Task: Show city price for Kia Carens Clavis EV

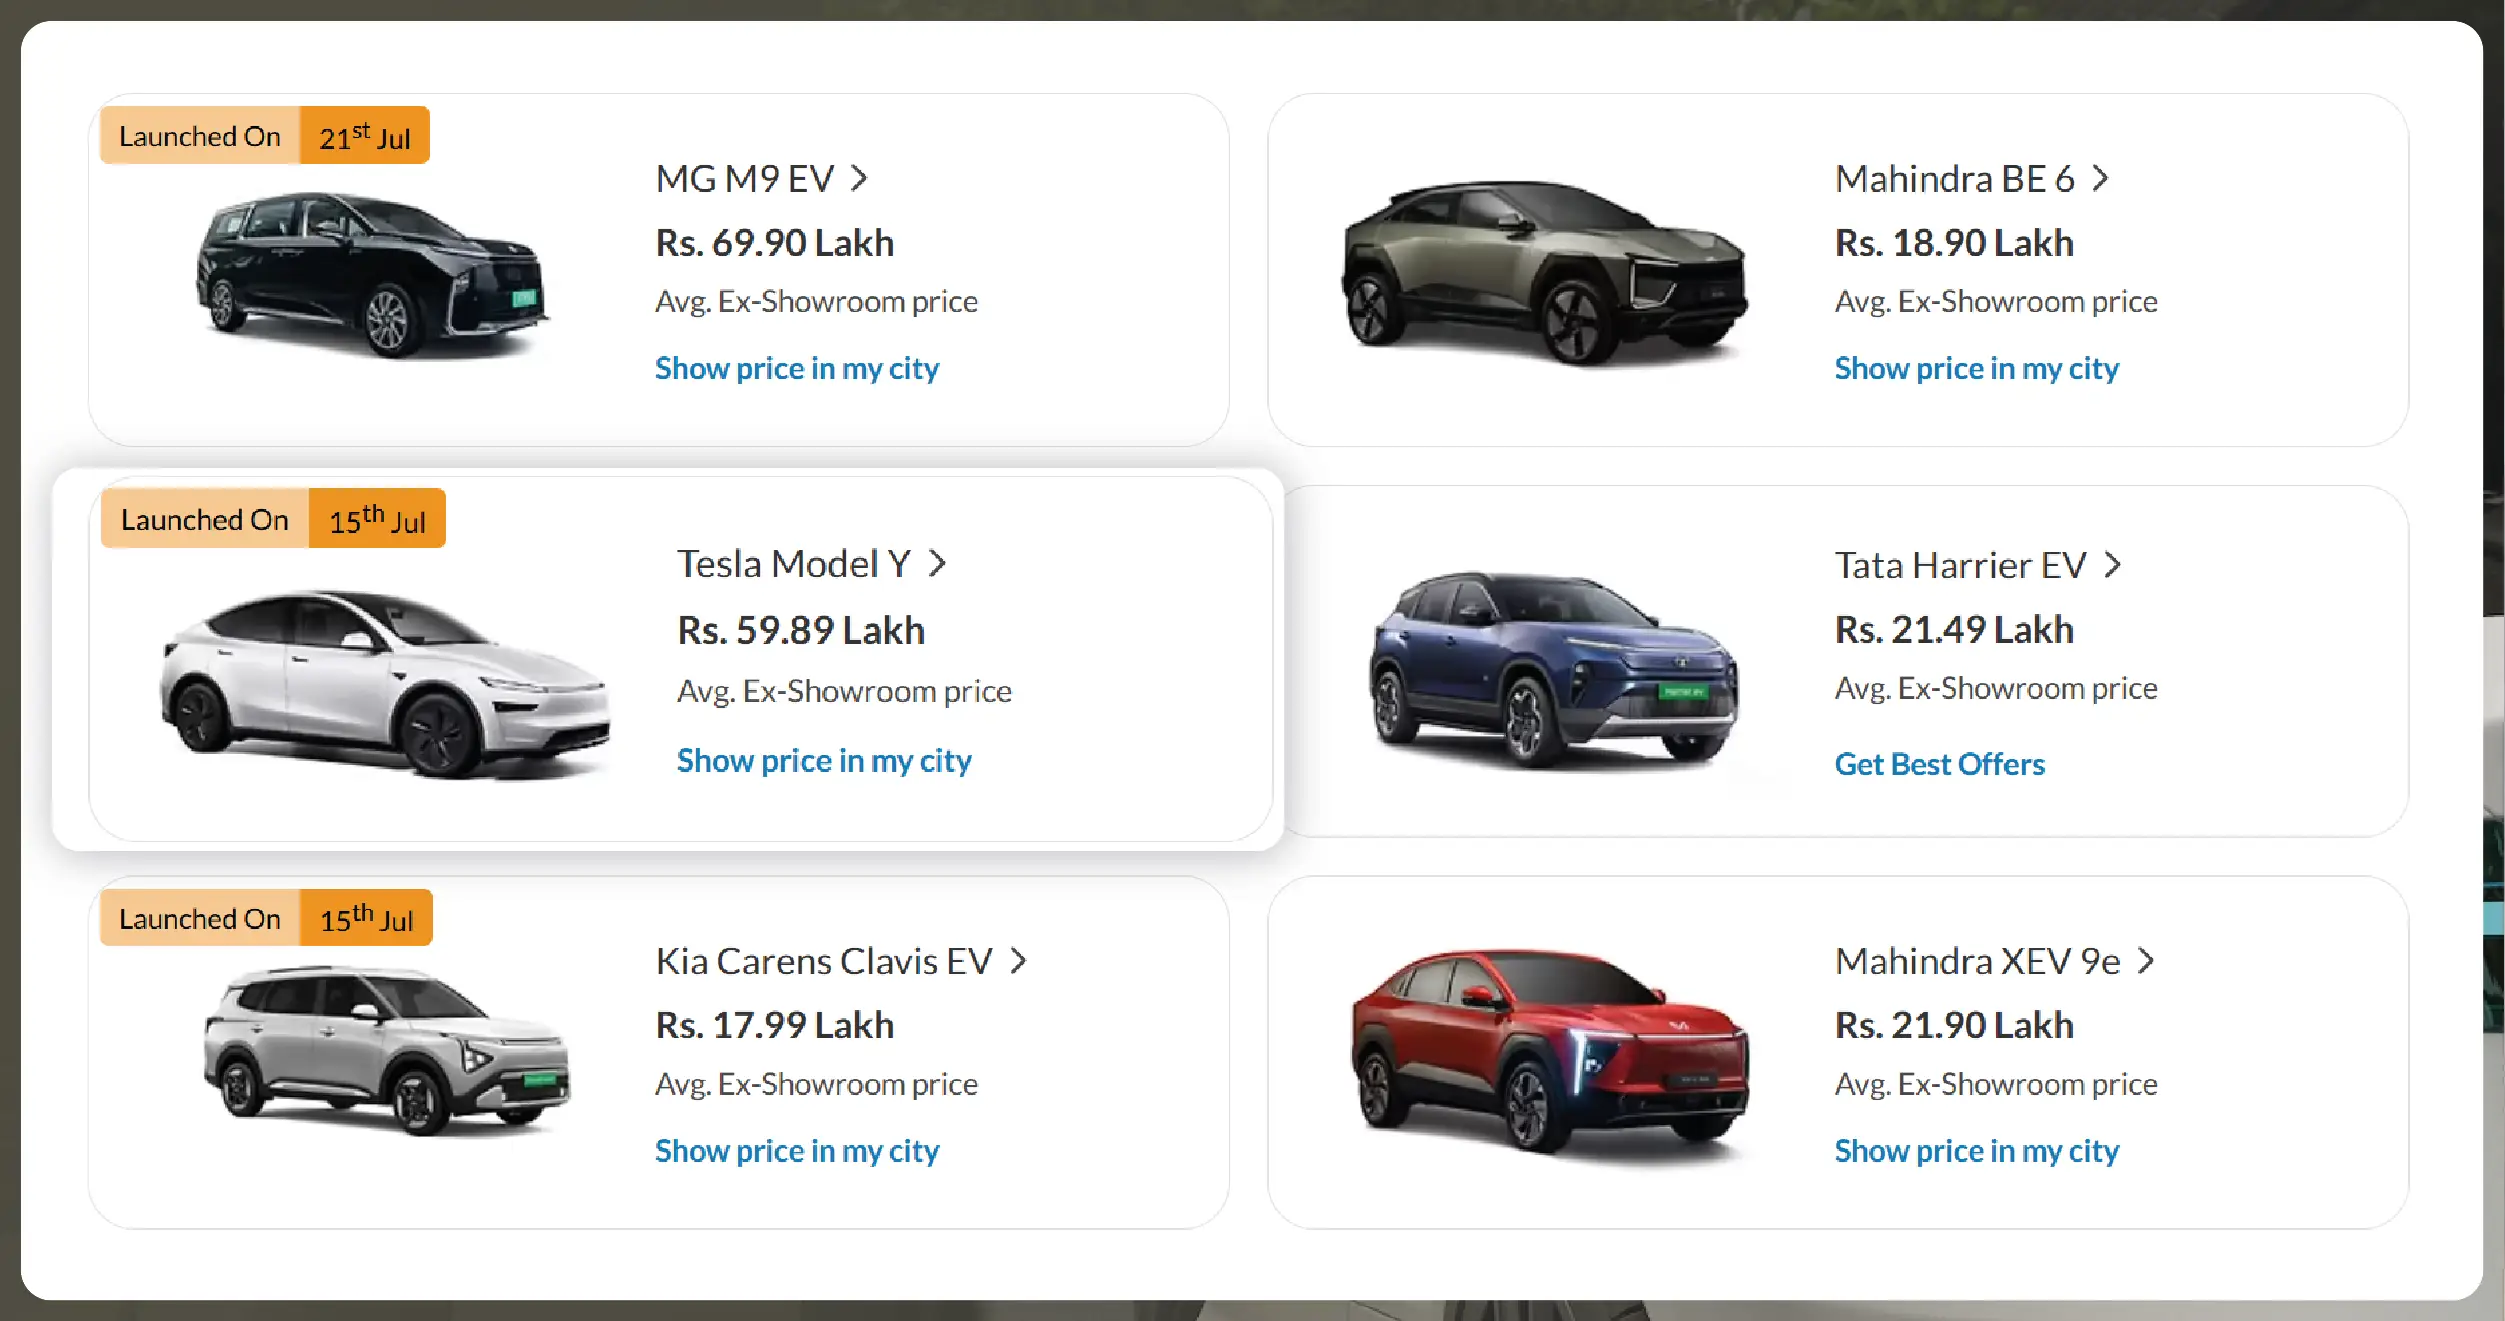Action: [x=796, y=1151]
